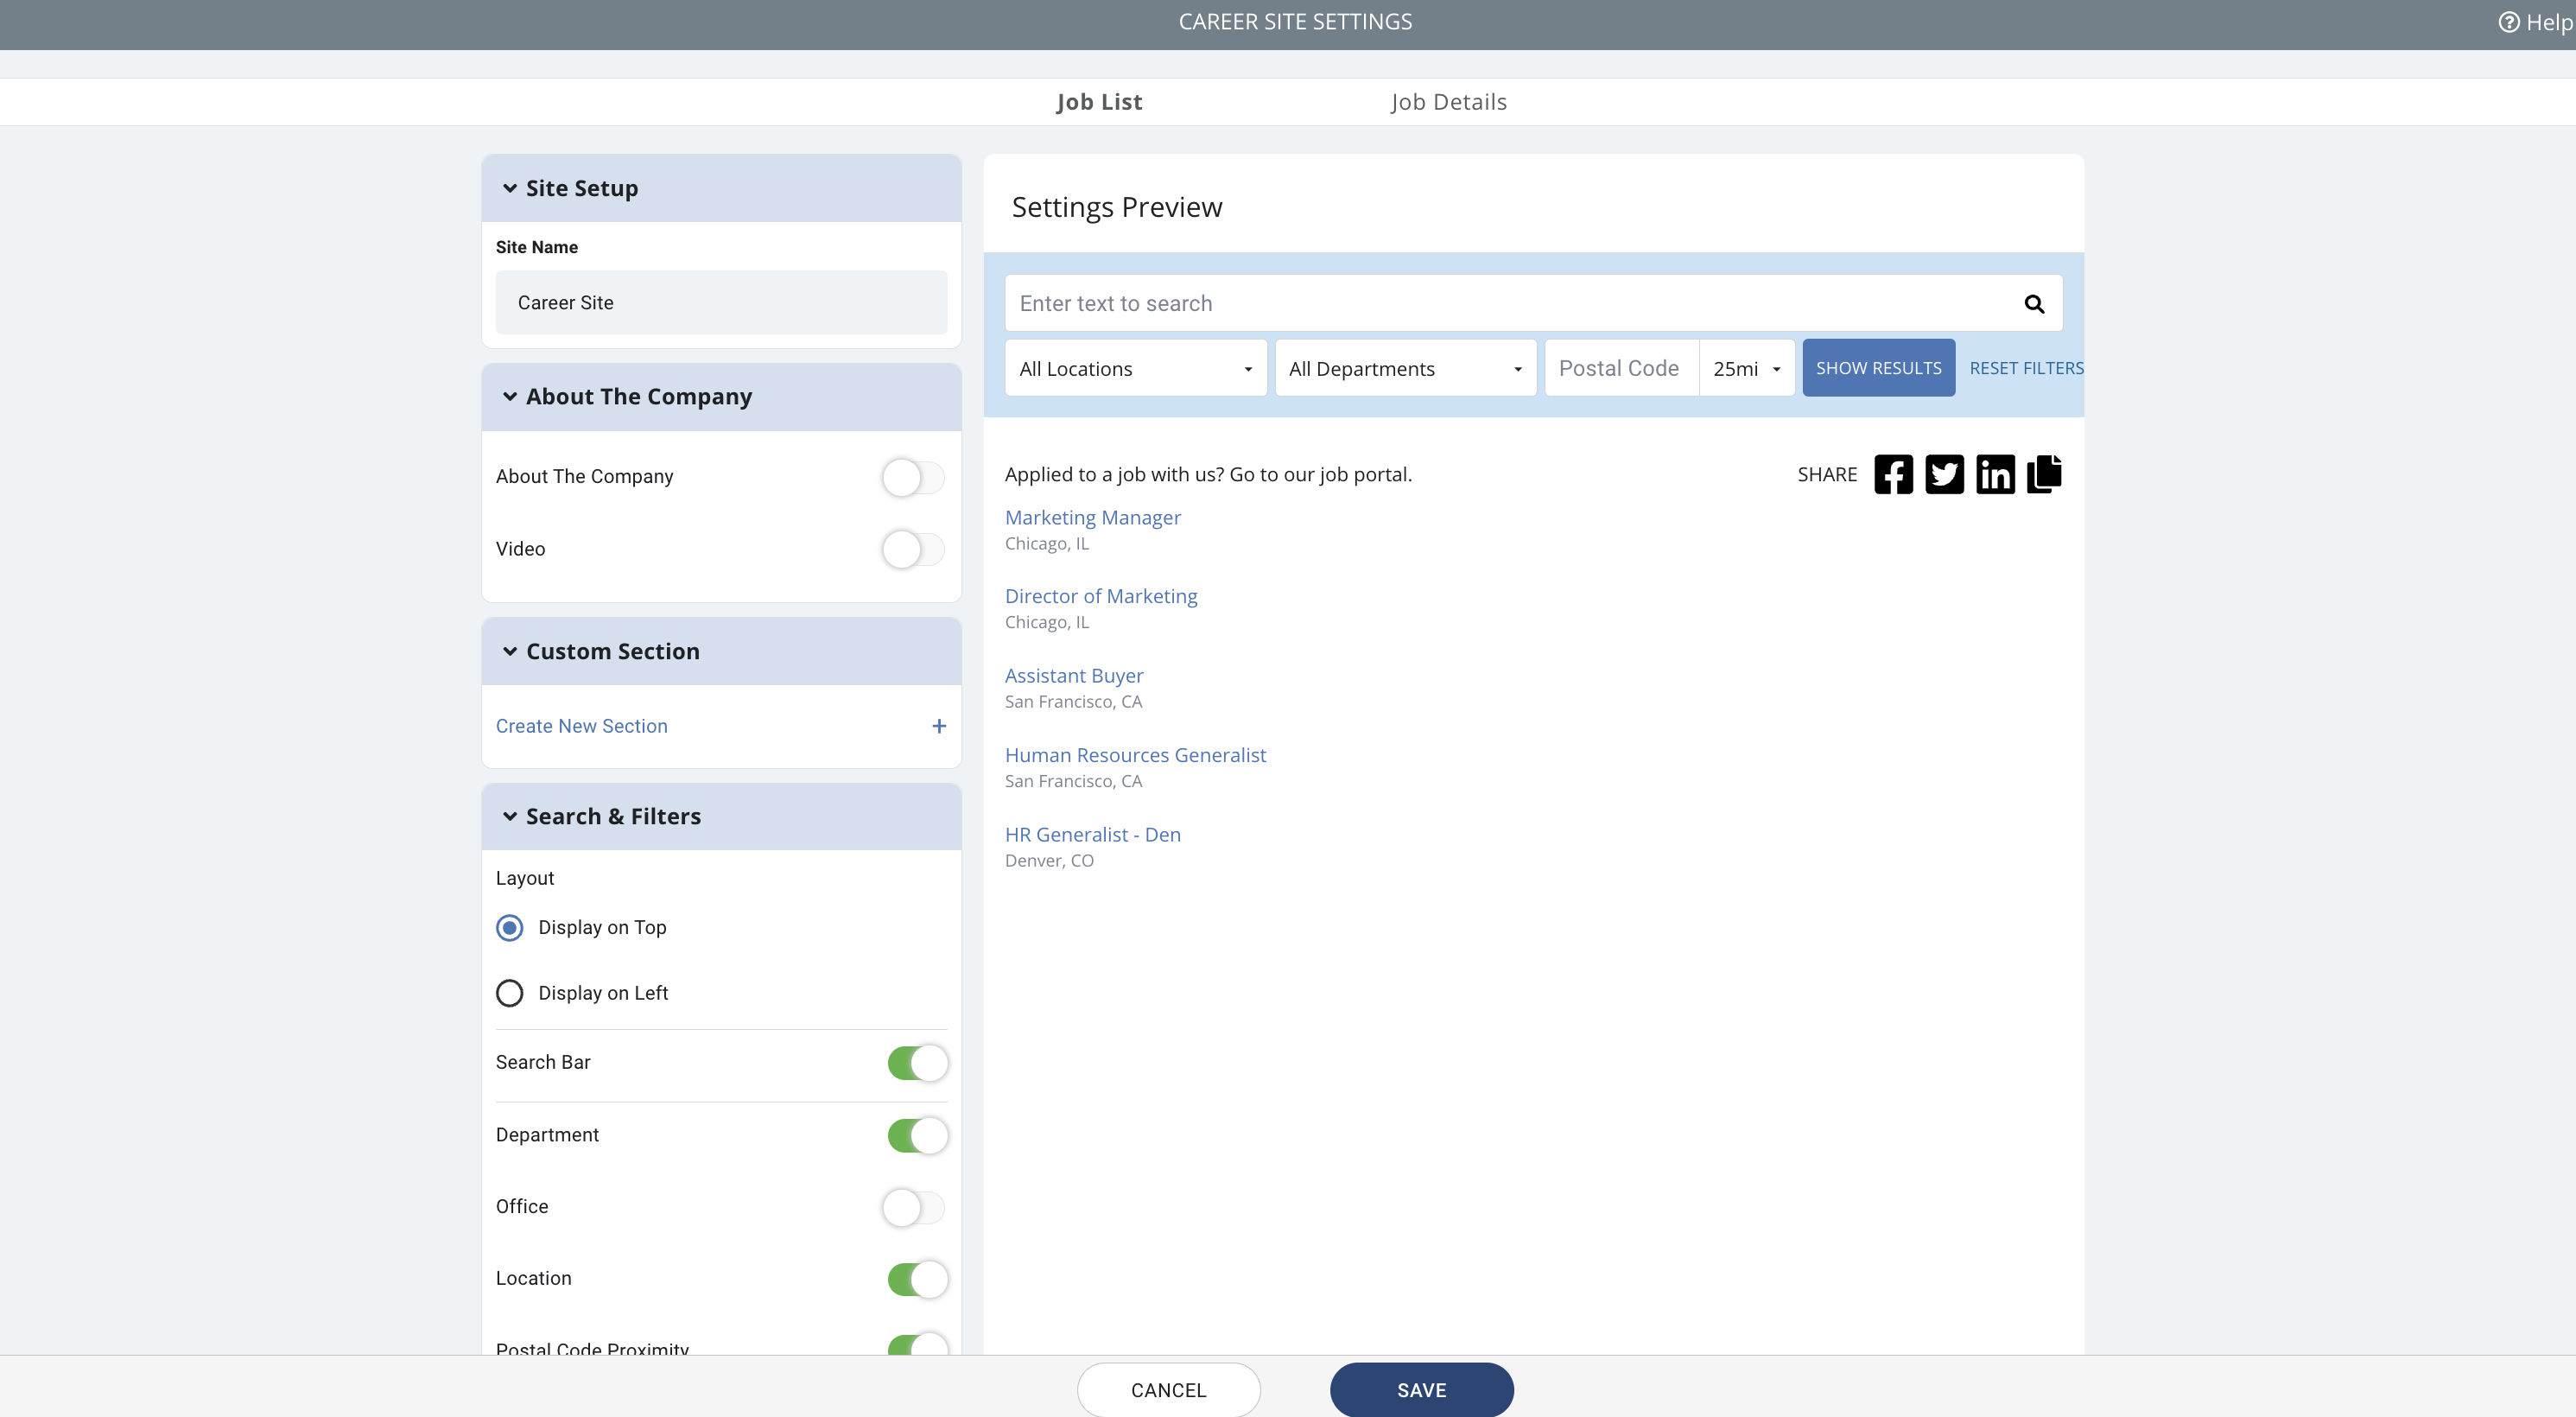Click the SHOW RESULTS button

point(1878,368)
